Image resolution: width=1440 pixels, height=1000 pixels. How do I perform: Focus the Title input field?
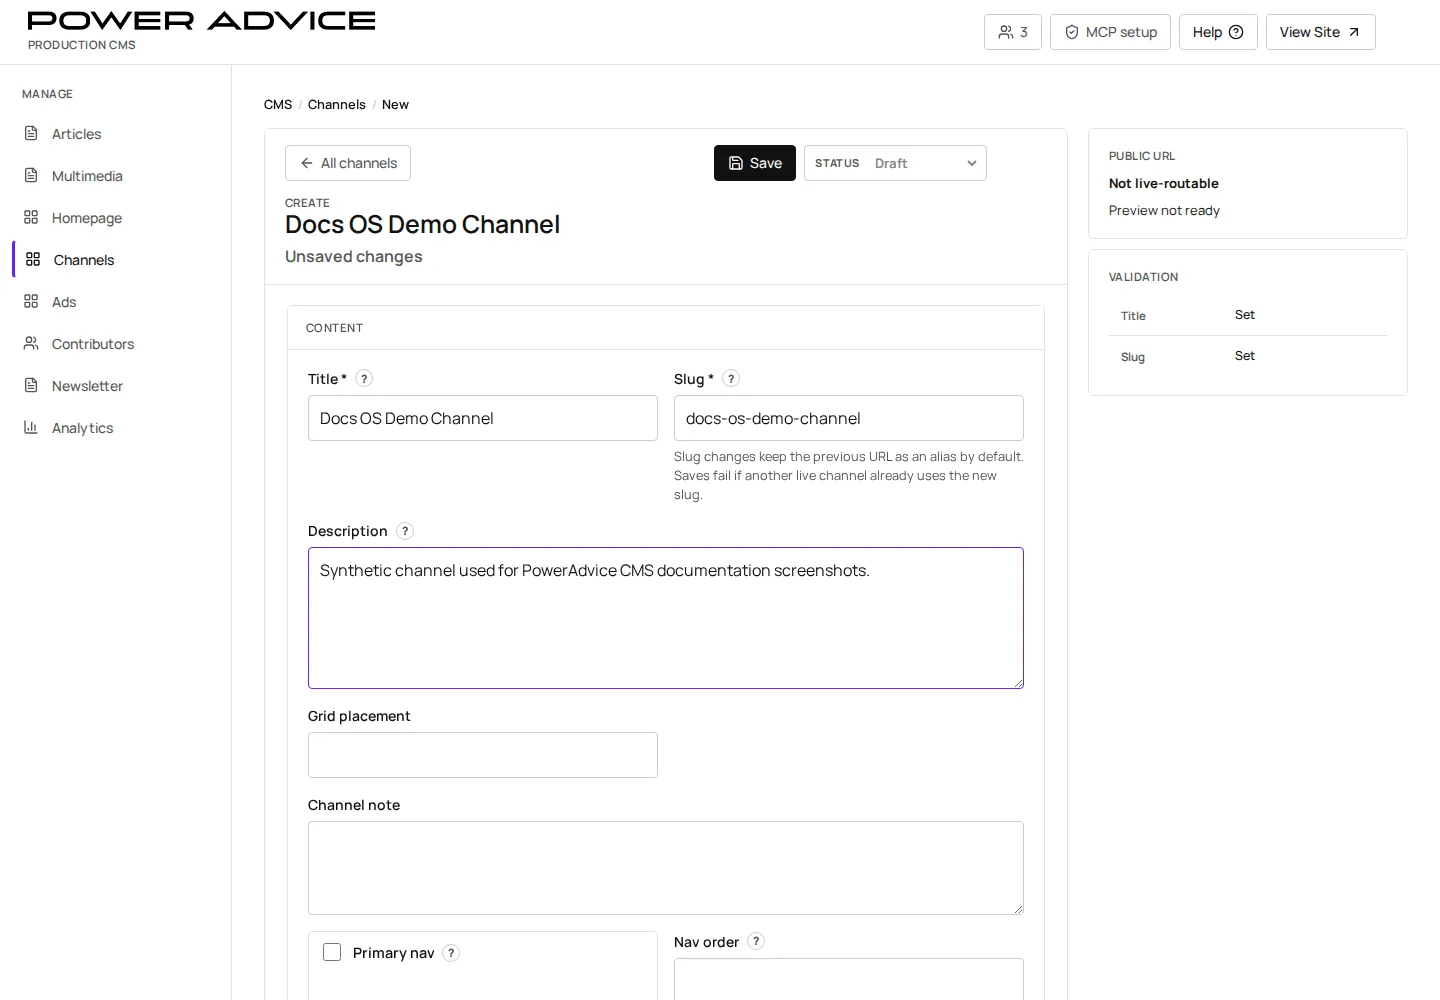pos(483,418)
